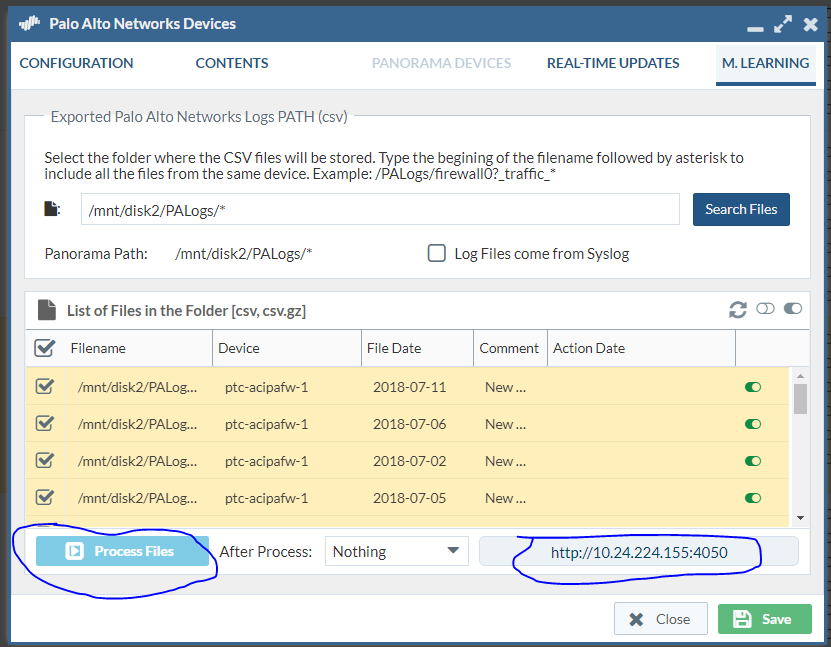The height and width of the screenshot is (647, 831).
Task: Toggle off the switch for the 2018-07-06 file
Action: (753, 424)
